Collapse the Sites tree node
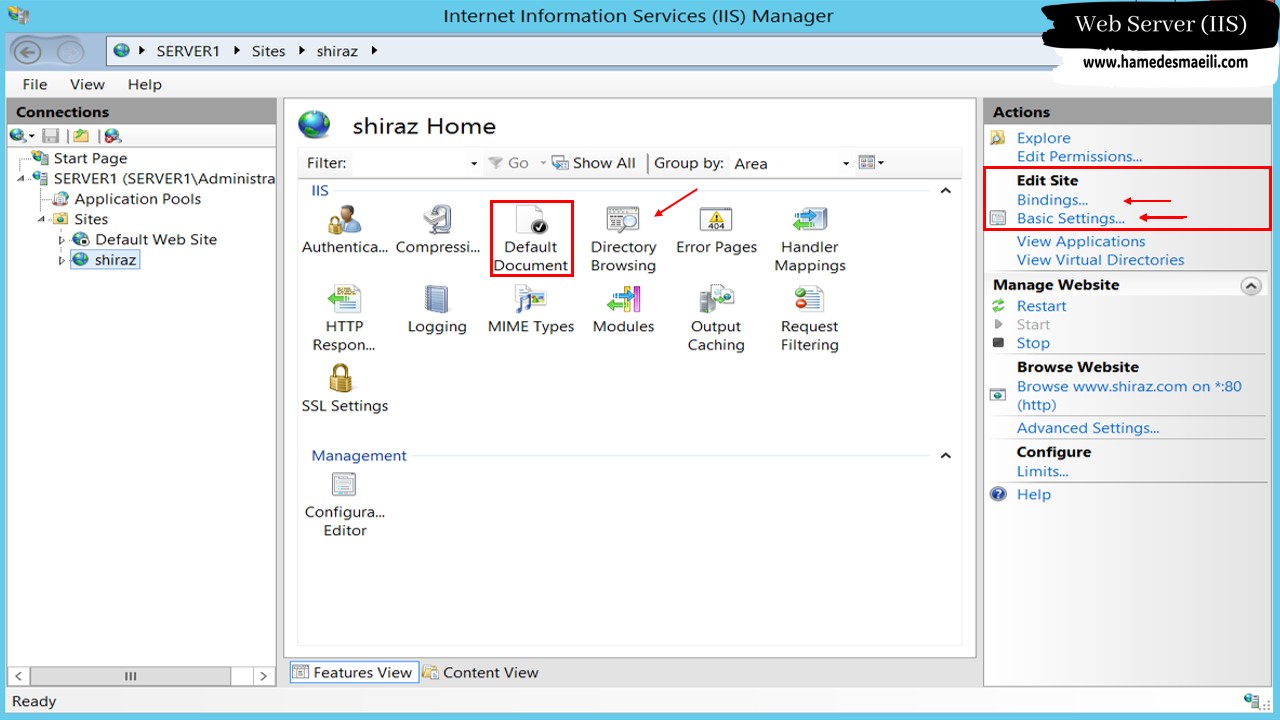The width and height of the screenshot is (1280, 720). click(42, 219)
